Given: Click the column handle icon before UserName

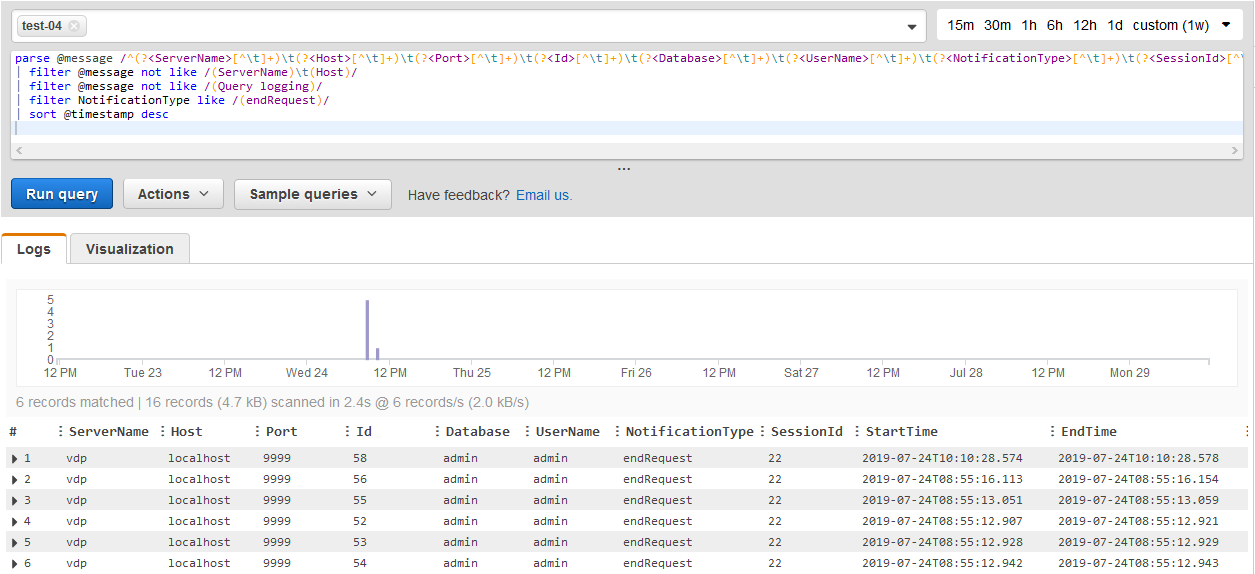Looking at the screenshot, I should point(528,432).
